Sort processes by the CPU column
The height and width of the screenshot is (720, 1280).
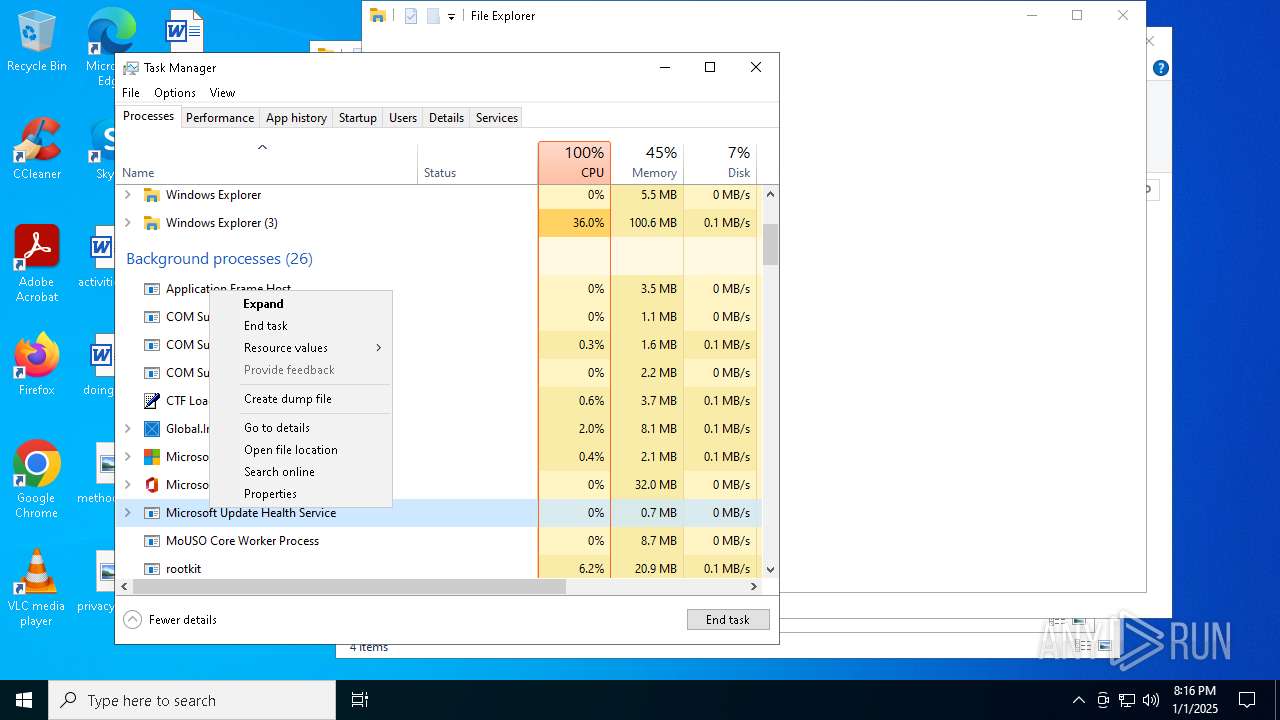[574, 162]
